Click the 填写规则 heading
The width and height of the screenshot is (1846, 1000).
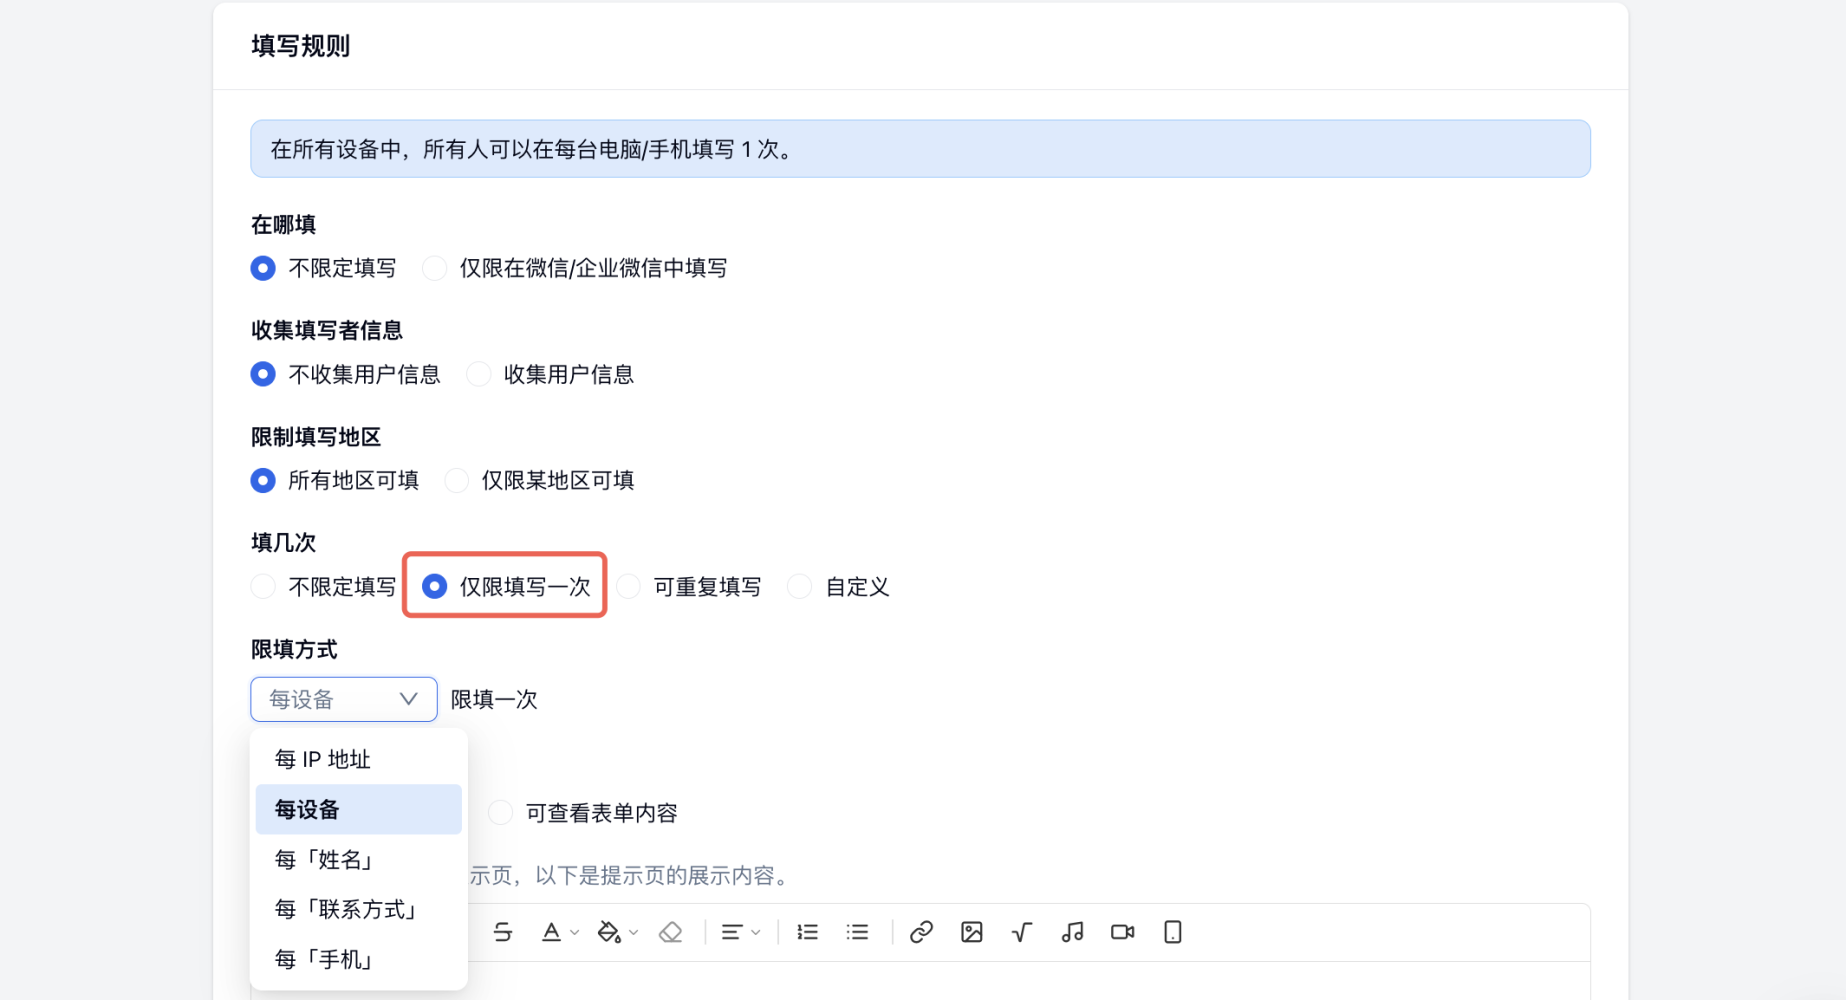[300, 46]
